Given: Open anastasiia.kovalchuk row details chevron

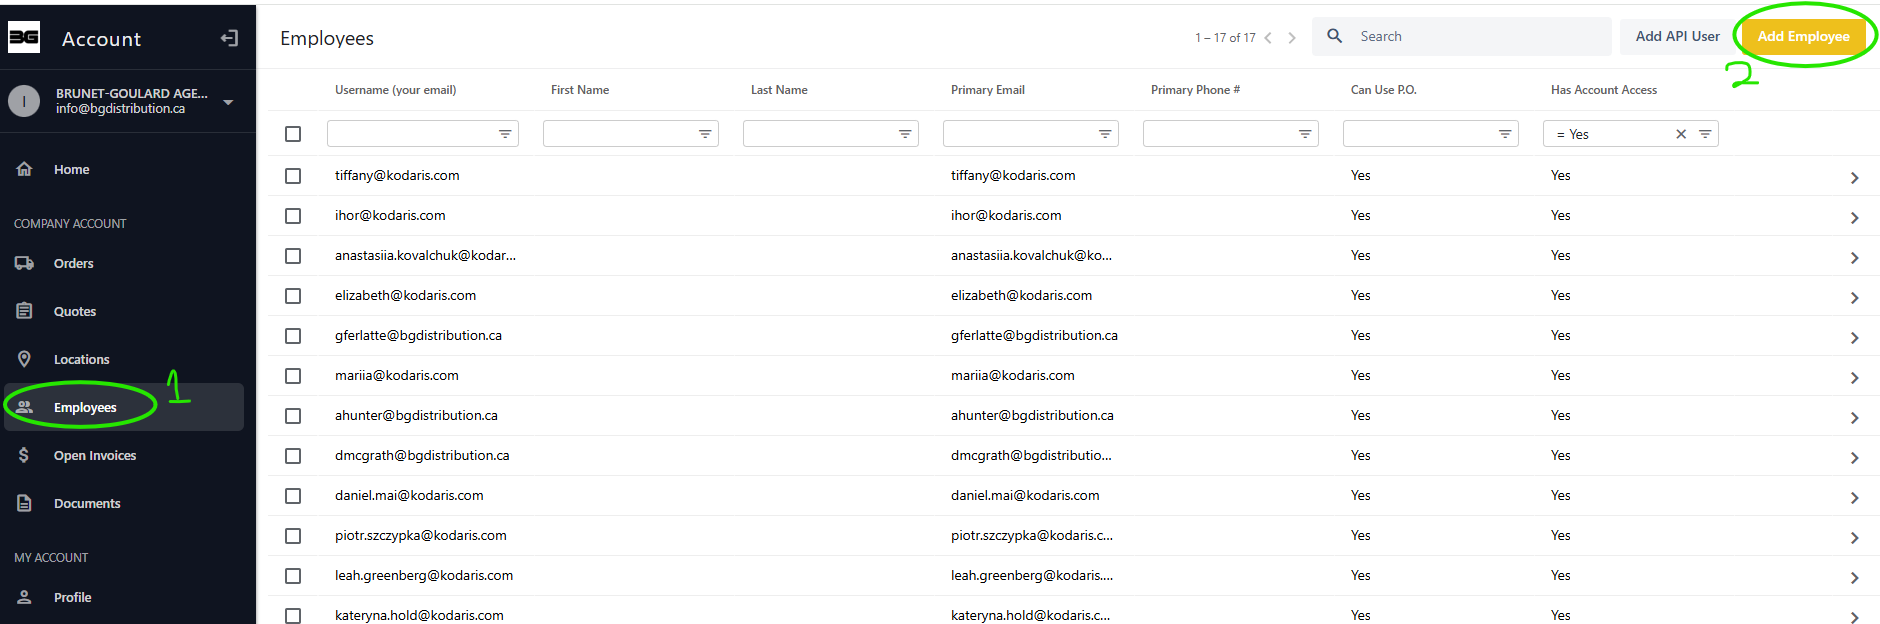Looking at the screenshot, I should tap(1854, 258).
